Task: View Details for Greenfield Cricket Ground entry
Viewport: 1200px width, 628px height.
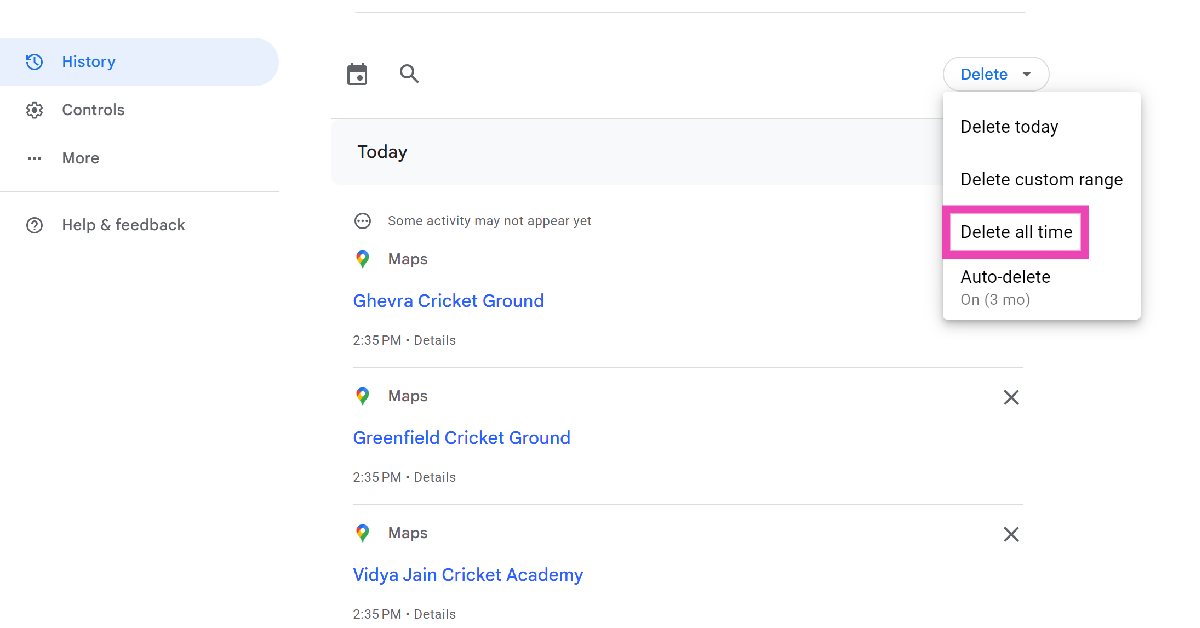Action: [x=435, y=478]
